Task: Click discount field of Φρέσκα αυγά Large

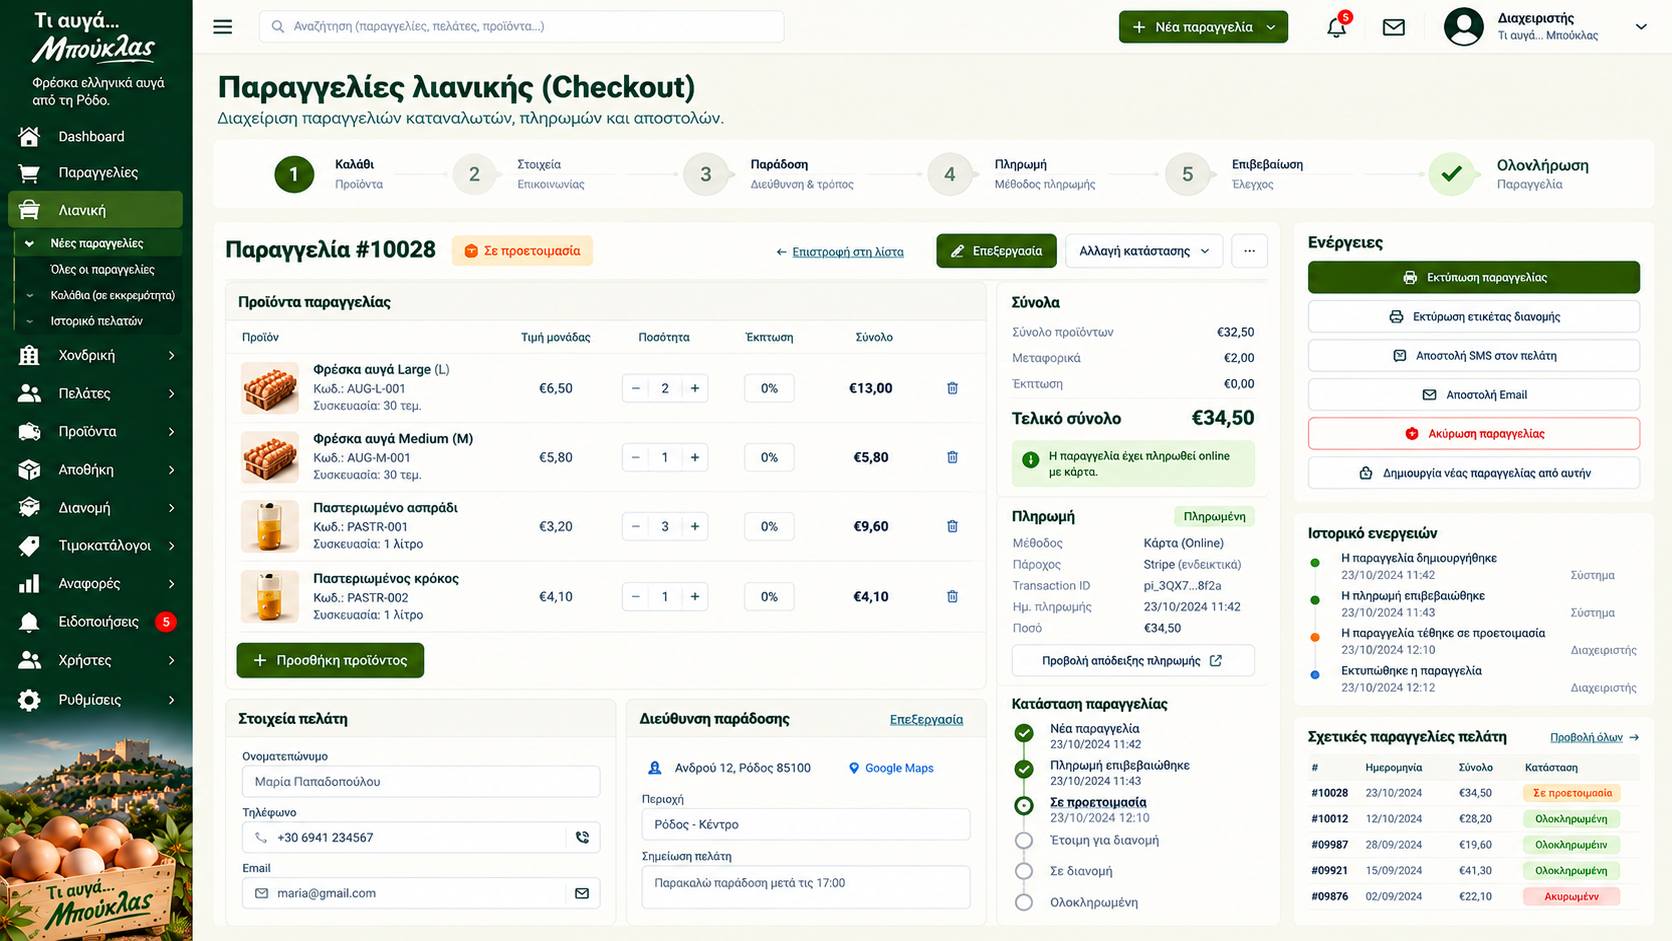Action: 769,388
